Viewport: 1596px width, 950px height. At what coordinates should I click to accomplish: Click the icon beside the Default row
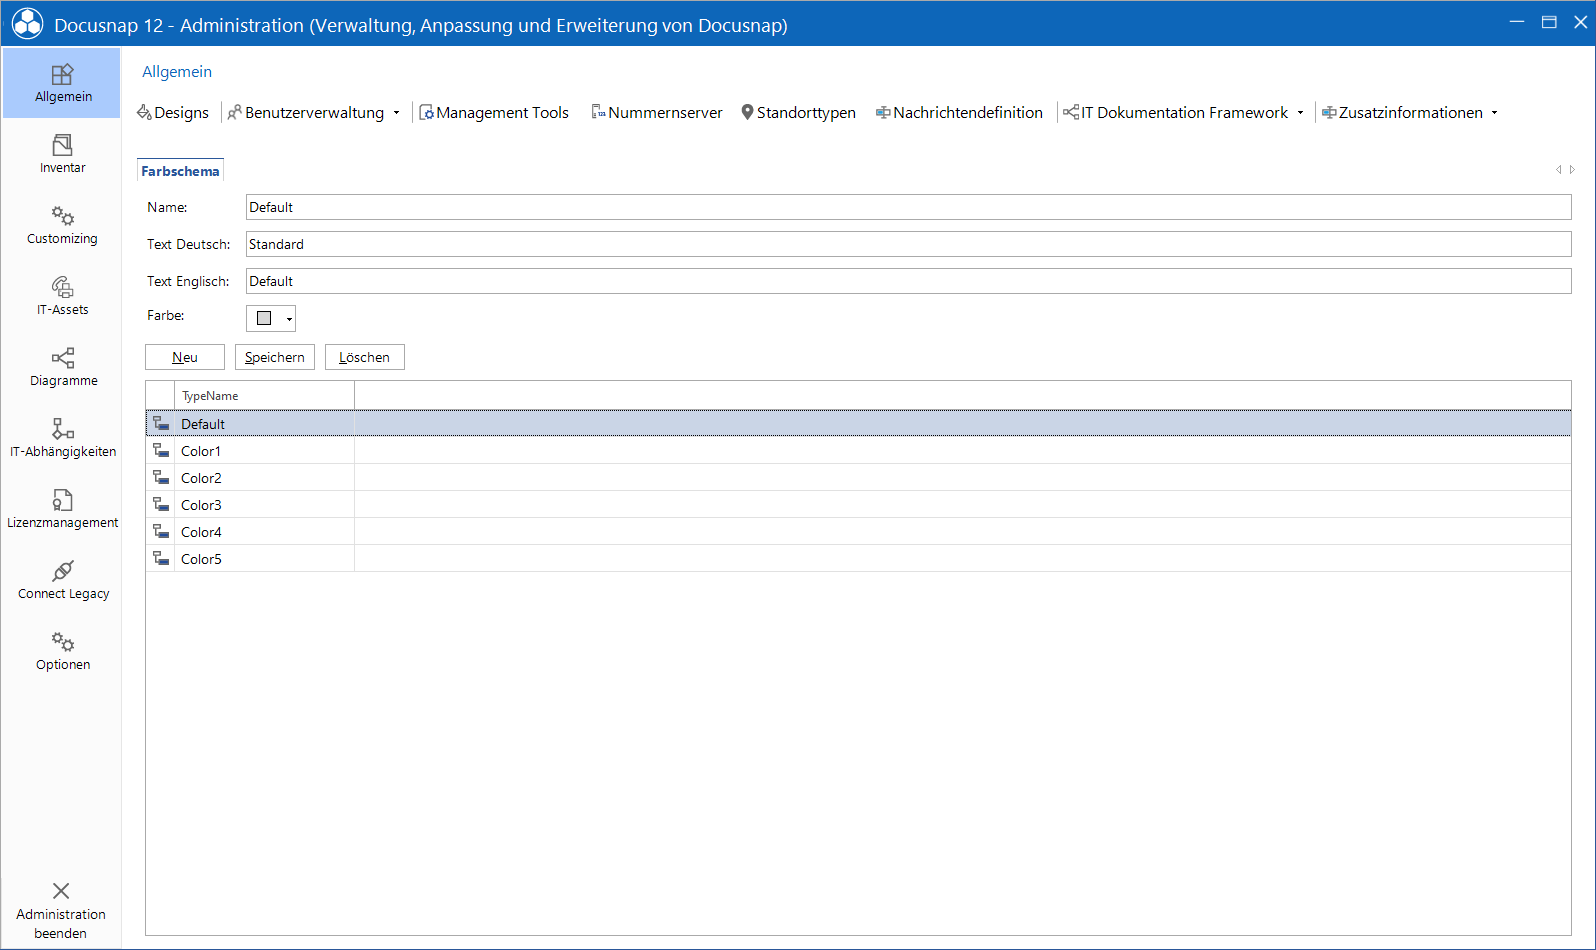(x=161, y=423)
